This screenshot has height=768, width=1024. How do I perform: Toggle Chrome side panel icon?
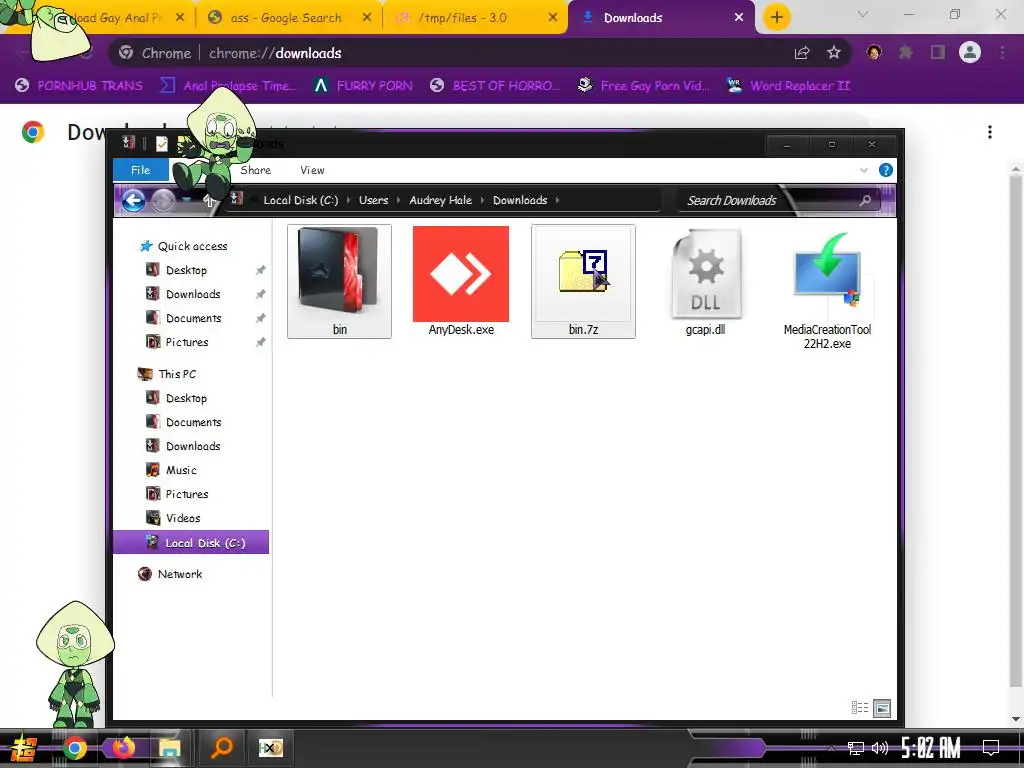click(x=938, y=52)
